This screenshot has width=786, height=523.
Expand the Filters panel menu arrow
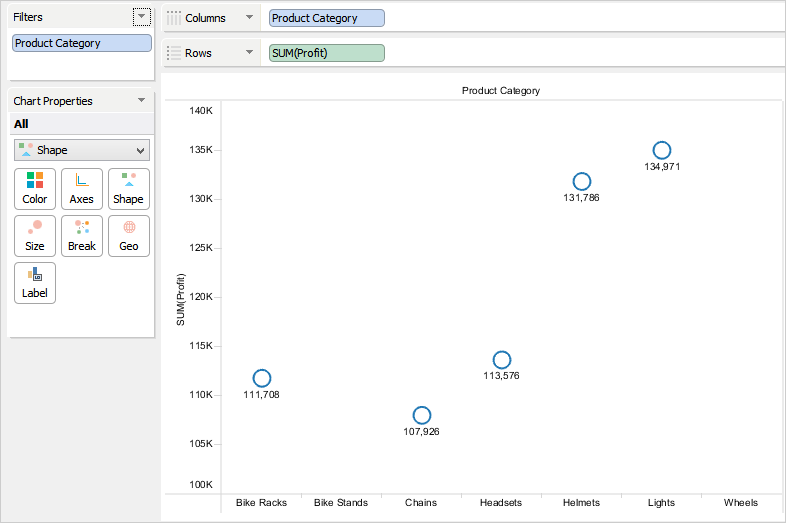(x=141, y=17)
